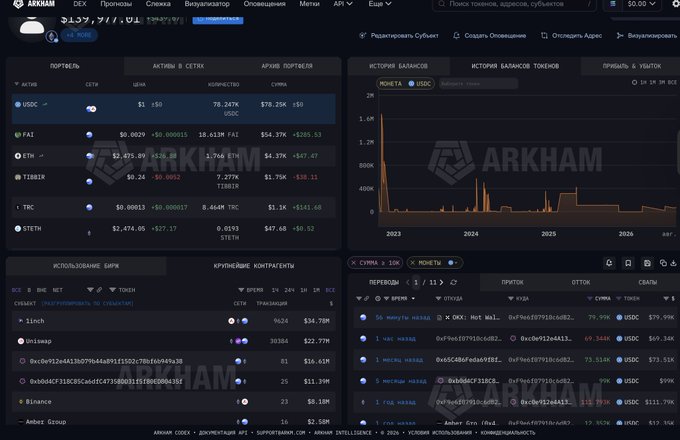680x440 pixels.
Task: Set chart range to ВСЕ
Action: 672,82
